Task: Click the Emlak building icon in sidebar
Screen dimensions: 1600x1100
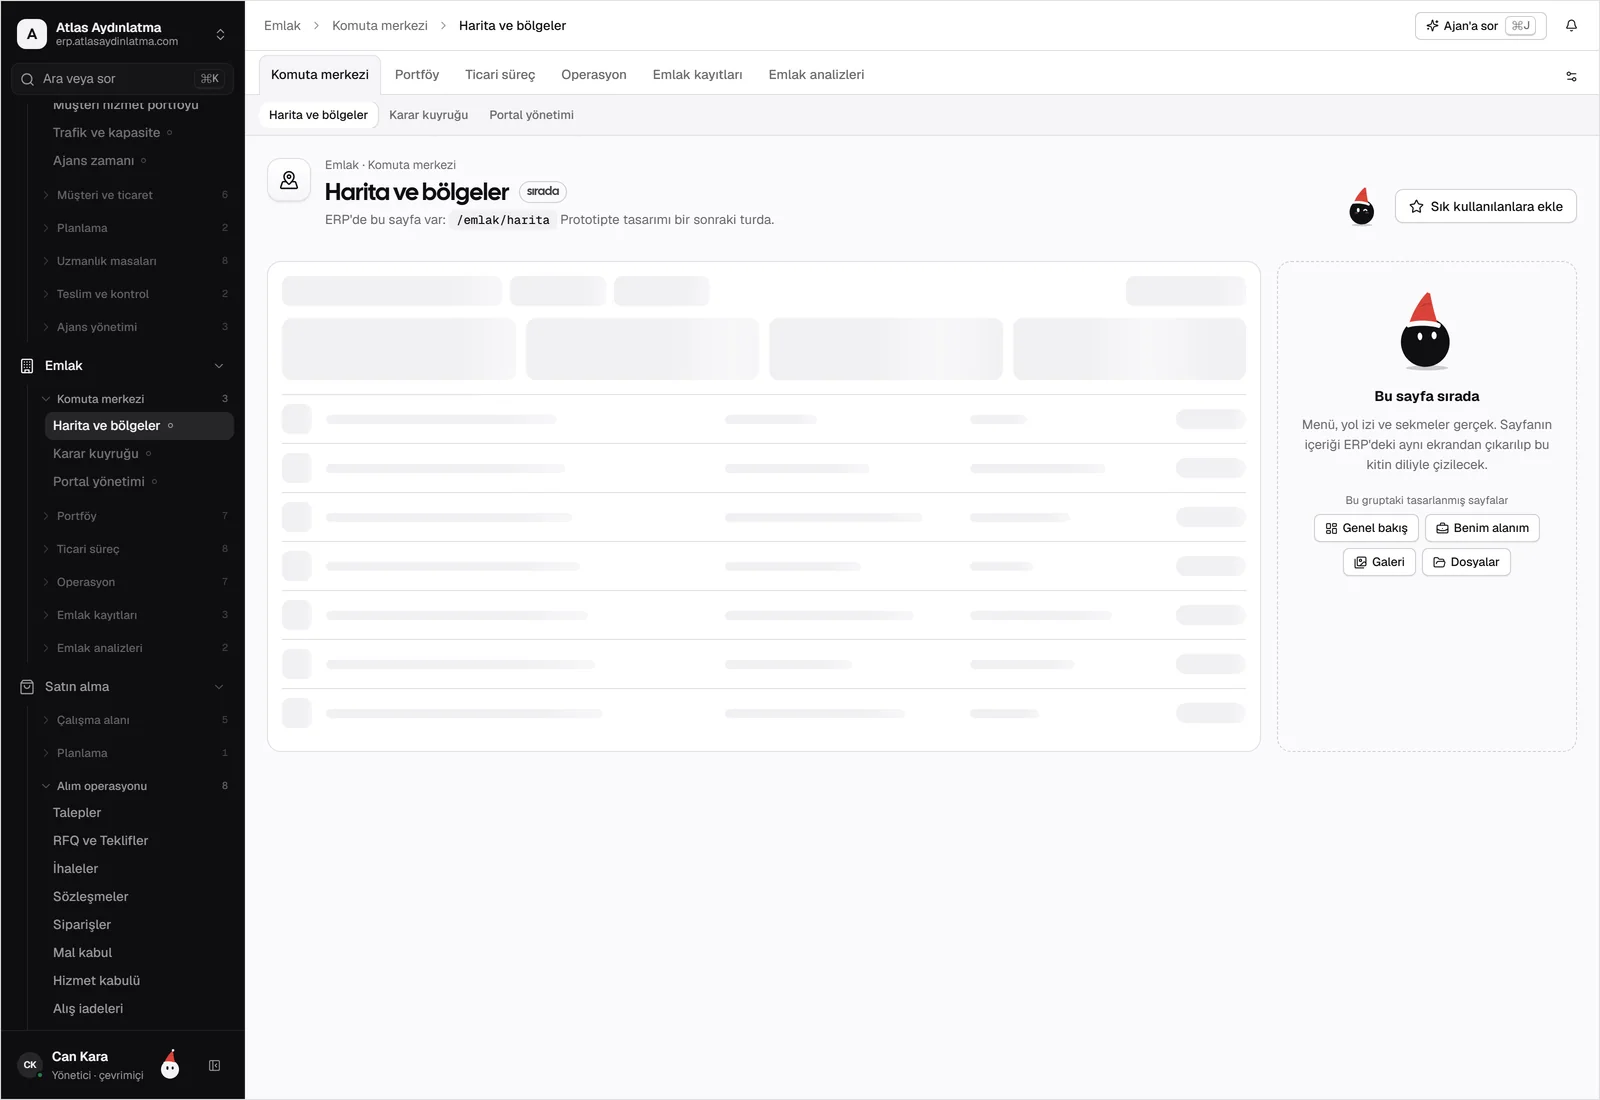Action: click(27, 366)
